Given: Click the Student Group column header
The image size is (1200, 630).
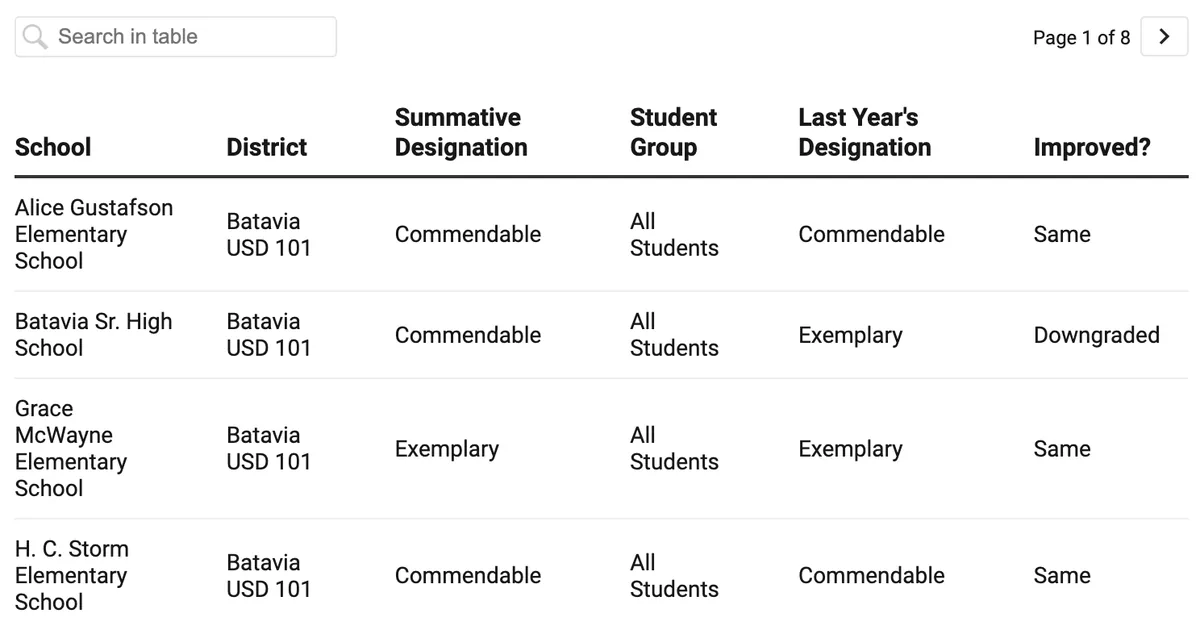Looking at the screenshot, I should point(672,131).
